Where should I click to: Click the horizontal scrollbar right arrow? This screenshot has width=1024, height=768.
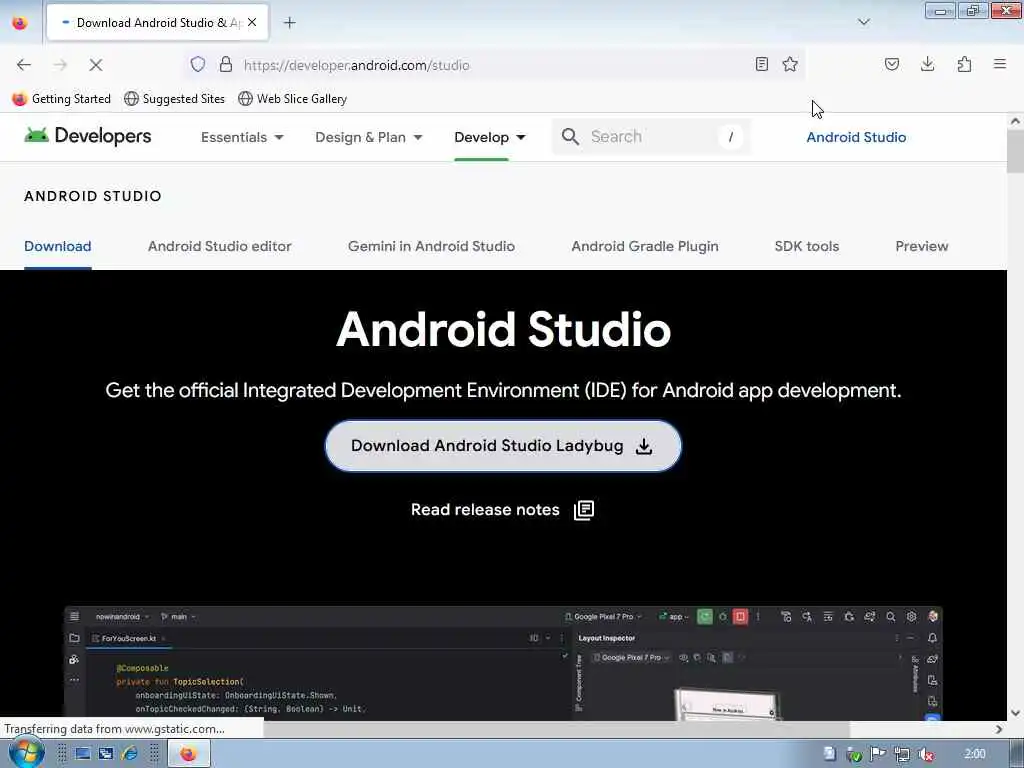pos(999,729)
